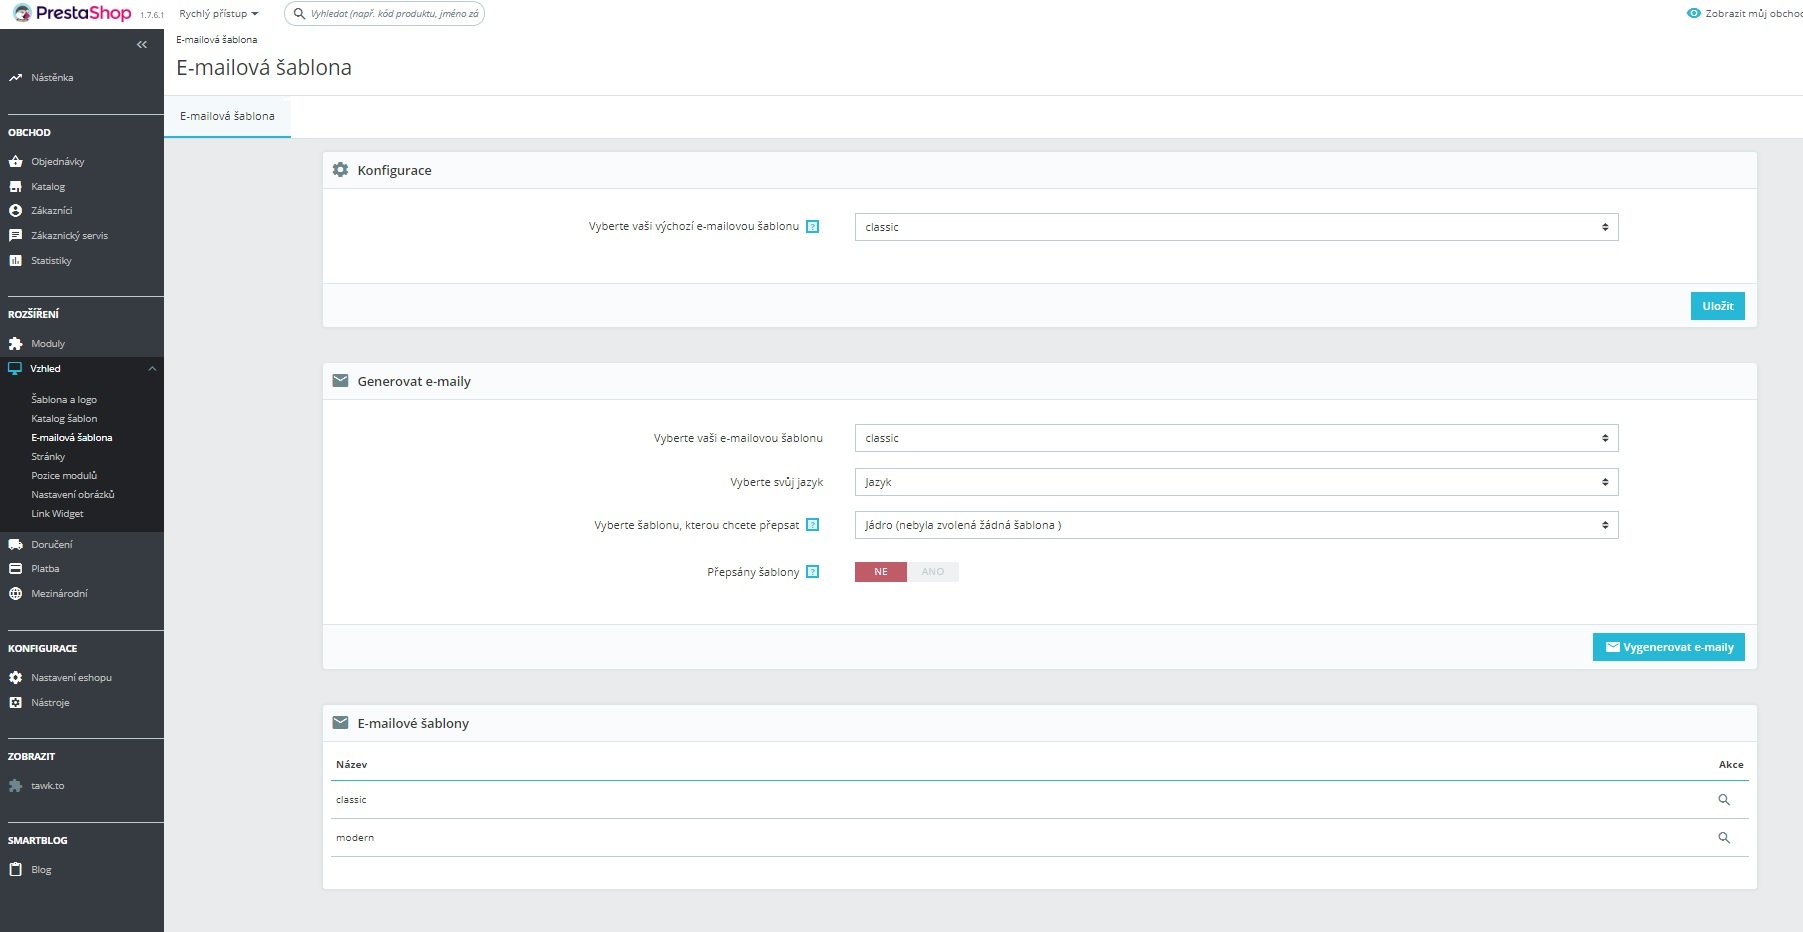Click the E-mailová šablona page title

(x=264, y=68)
